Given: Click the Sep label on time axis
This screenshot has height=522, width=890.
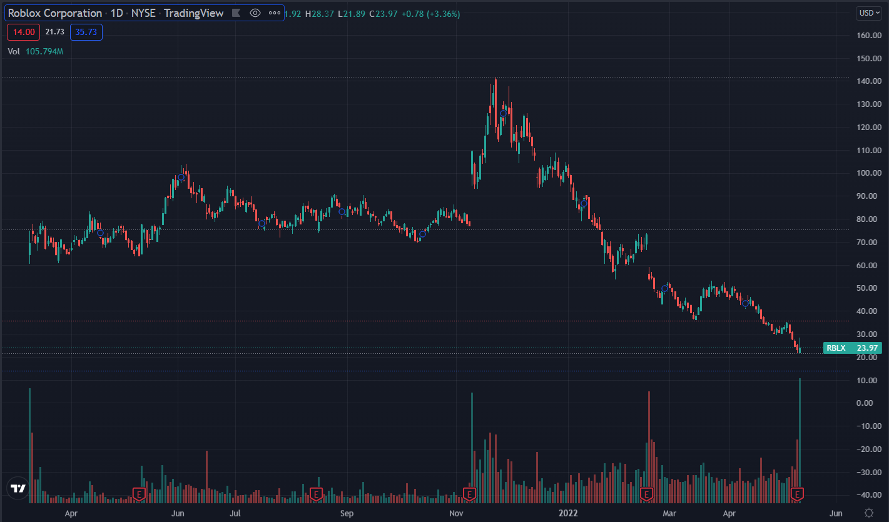Looking at the screenshot, I should point(346,512).
